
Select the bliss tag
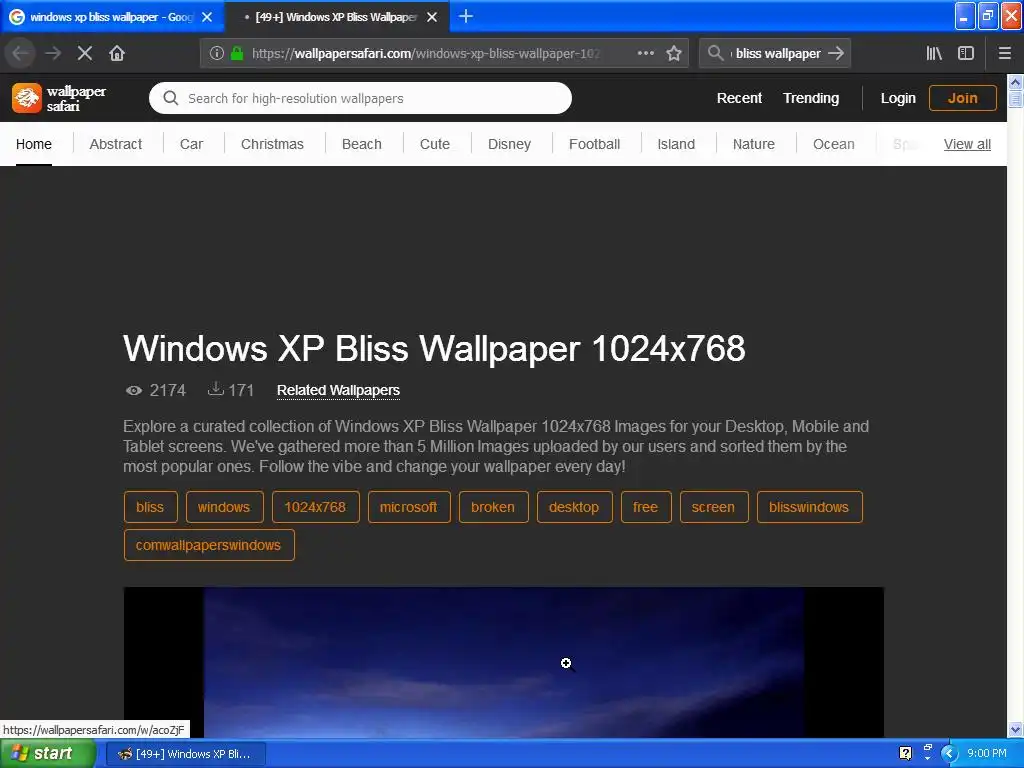[150, 507]
